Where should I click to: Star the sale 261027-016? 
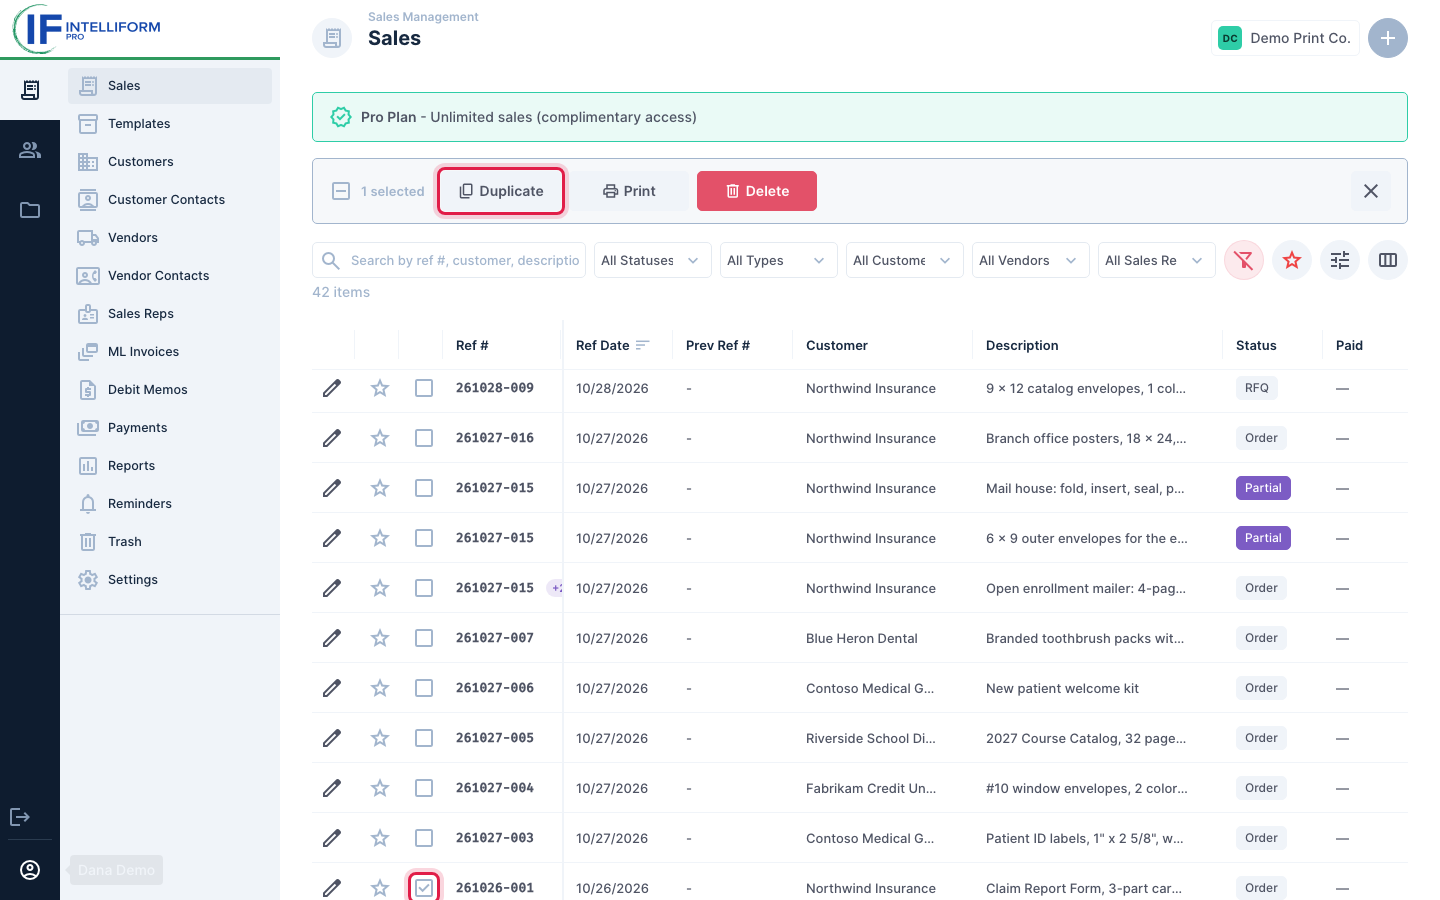pyautogui.click(x=380, y=438)
